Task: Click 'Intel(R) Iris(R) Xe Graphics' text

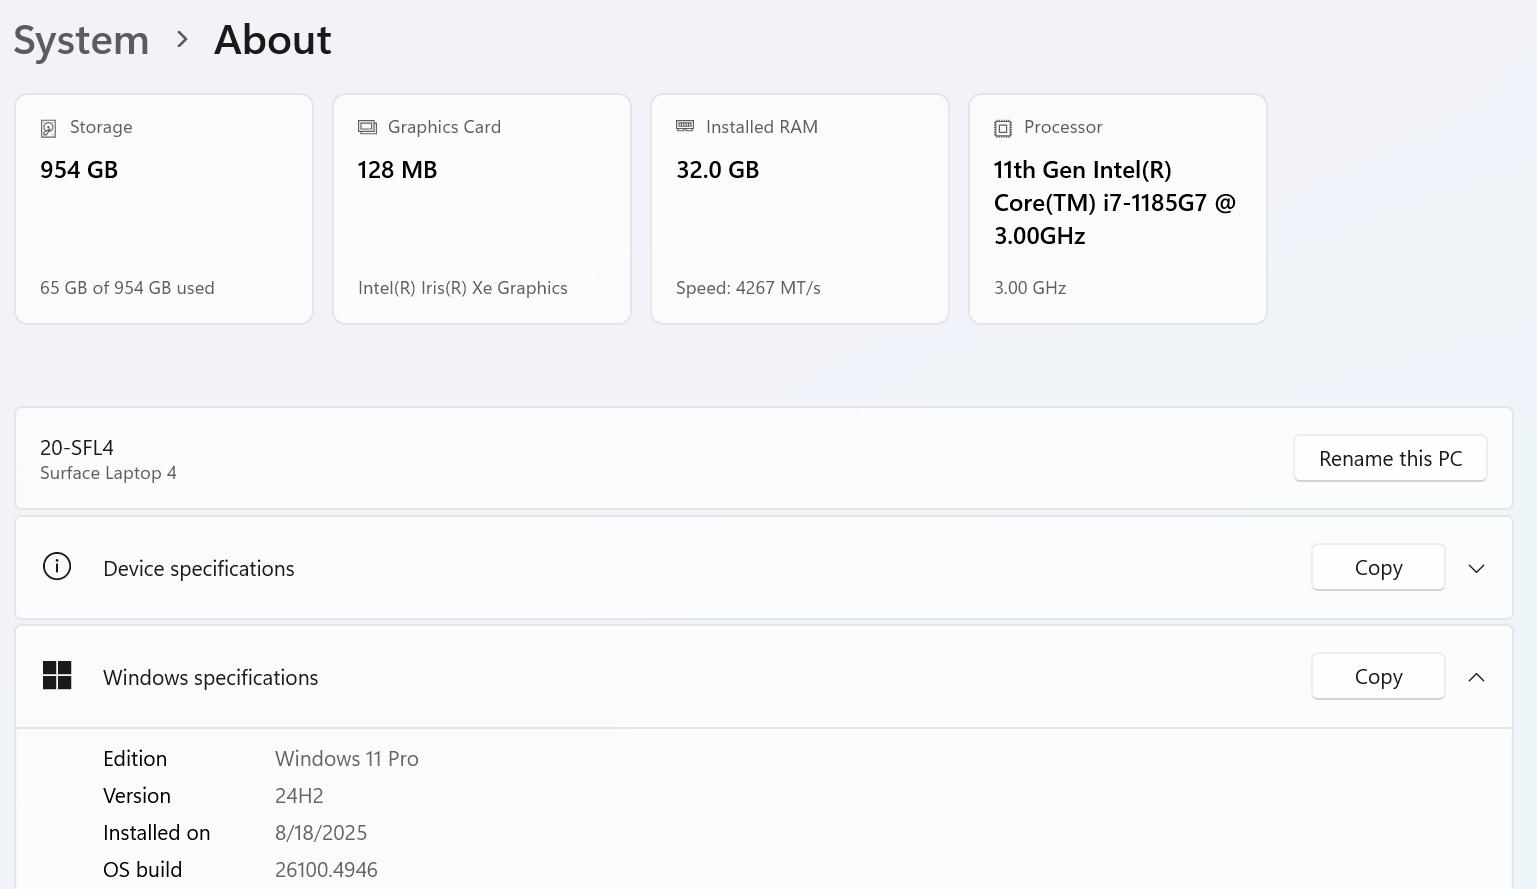Action: [462, 288]
